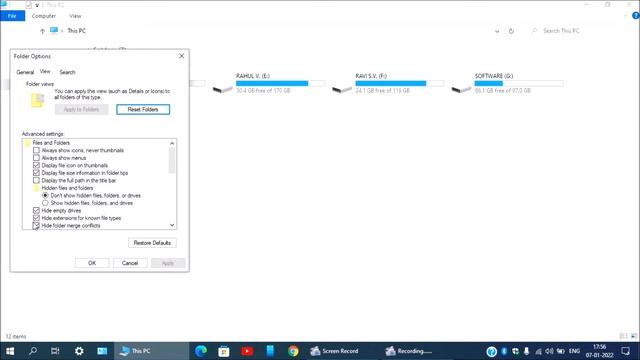The image size is (640, 360).
Task: Open the blue notebook app on taskbar
Action: [x=270, y=351]
